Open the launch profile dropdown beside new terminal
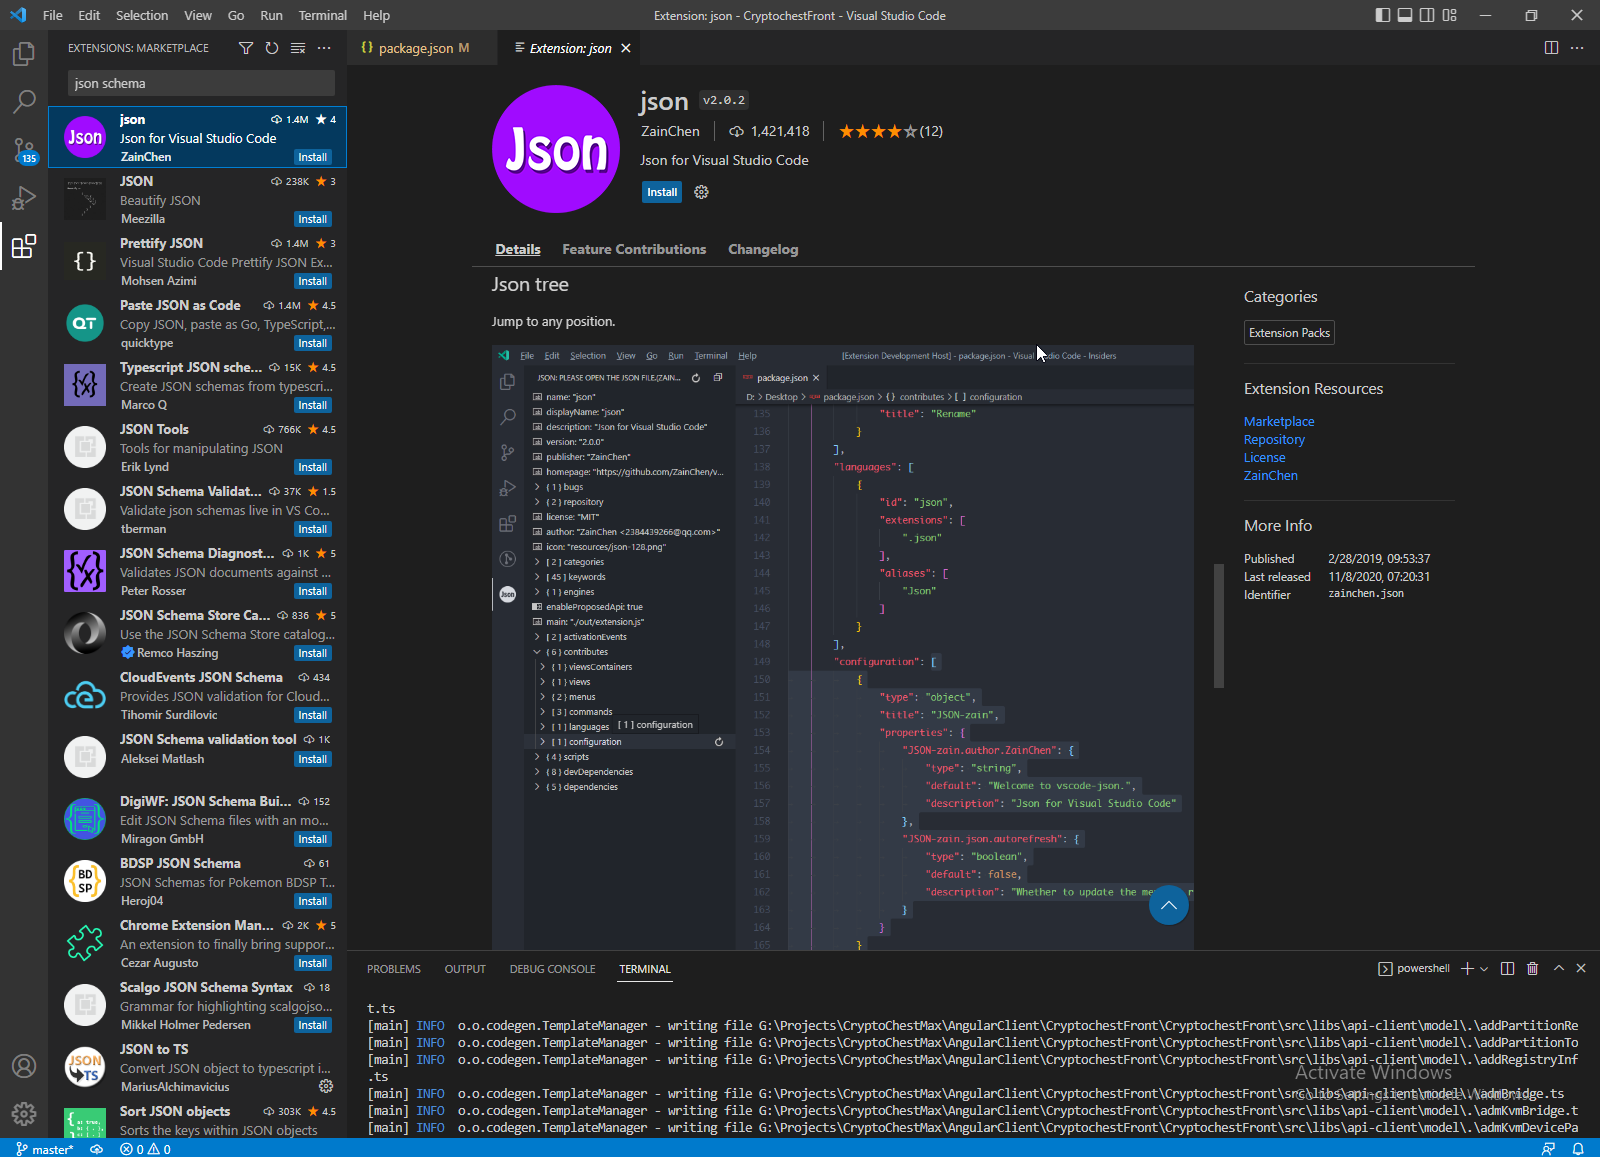1600x1157 pixels. click(x=1484, y=968)
